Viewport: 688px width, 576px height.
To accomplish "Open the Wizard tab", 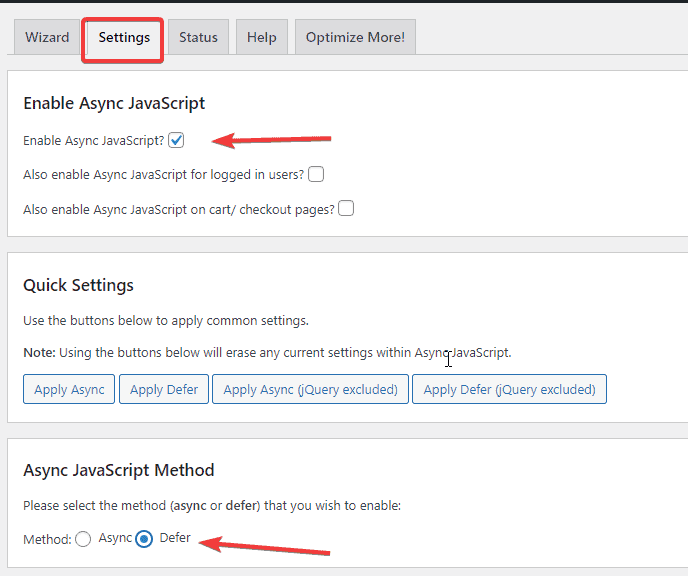I will coord(47,38).
